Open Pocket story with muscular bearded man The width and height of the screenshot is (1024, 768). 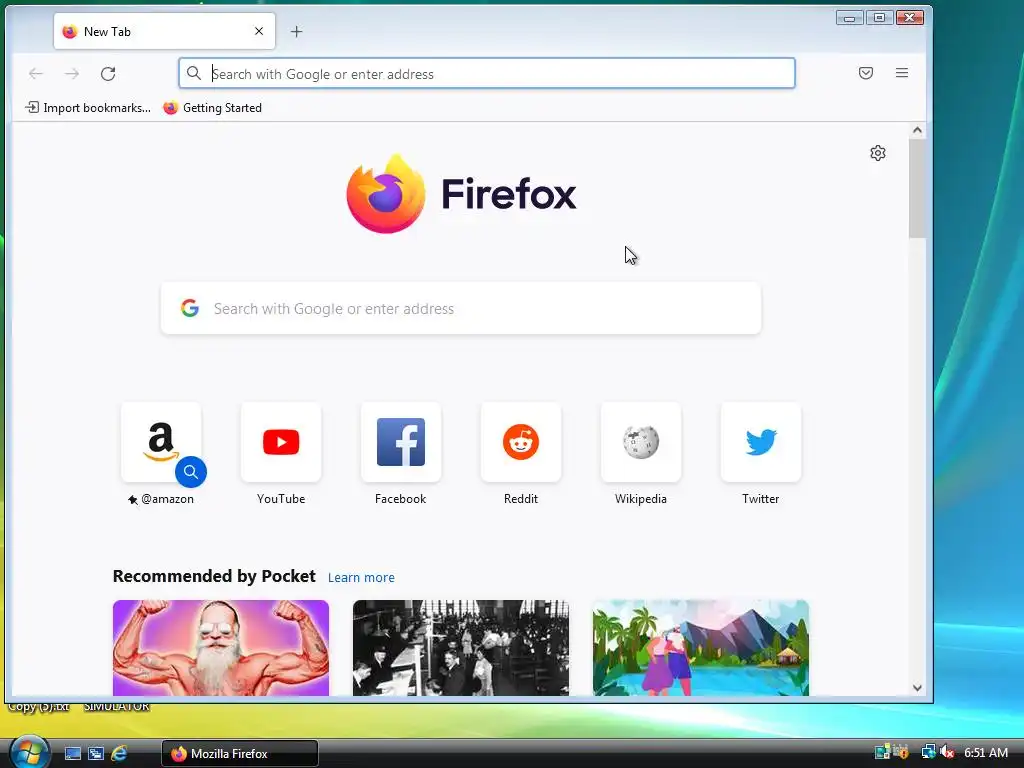[x=221, y=648]
